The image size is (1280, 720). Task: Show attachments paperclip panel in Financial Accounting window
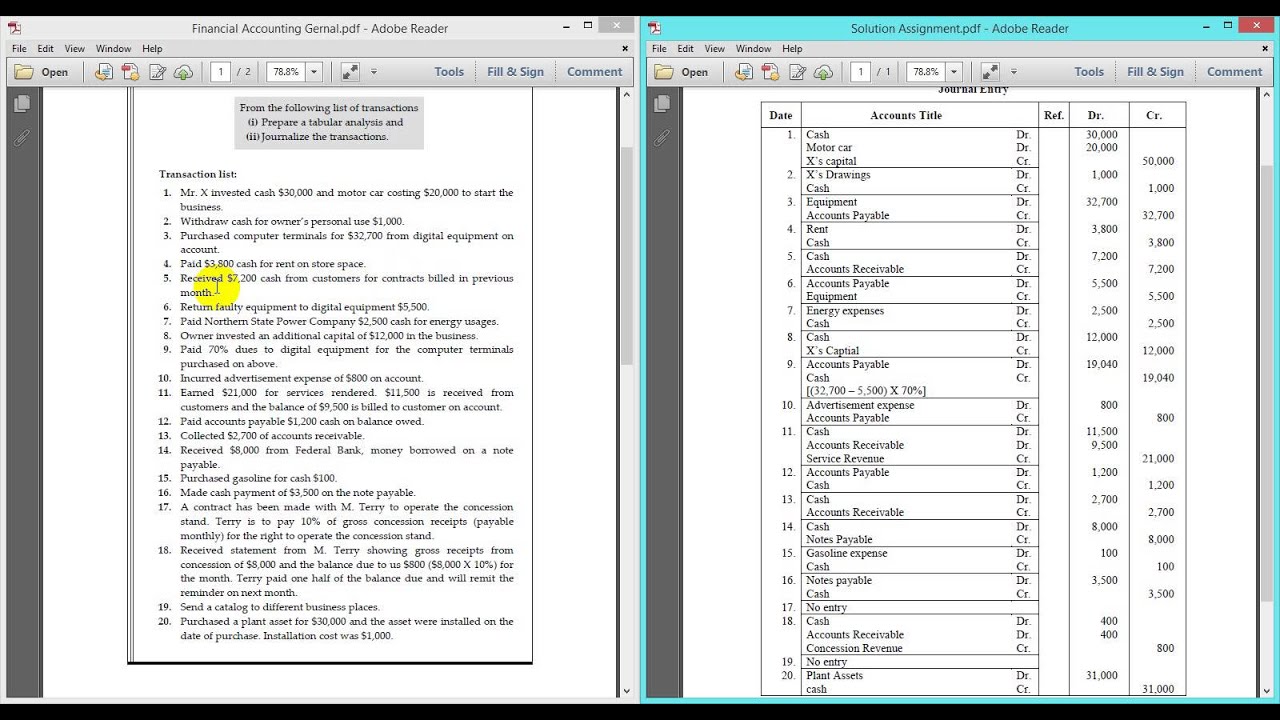tap(22, 138)
